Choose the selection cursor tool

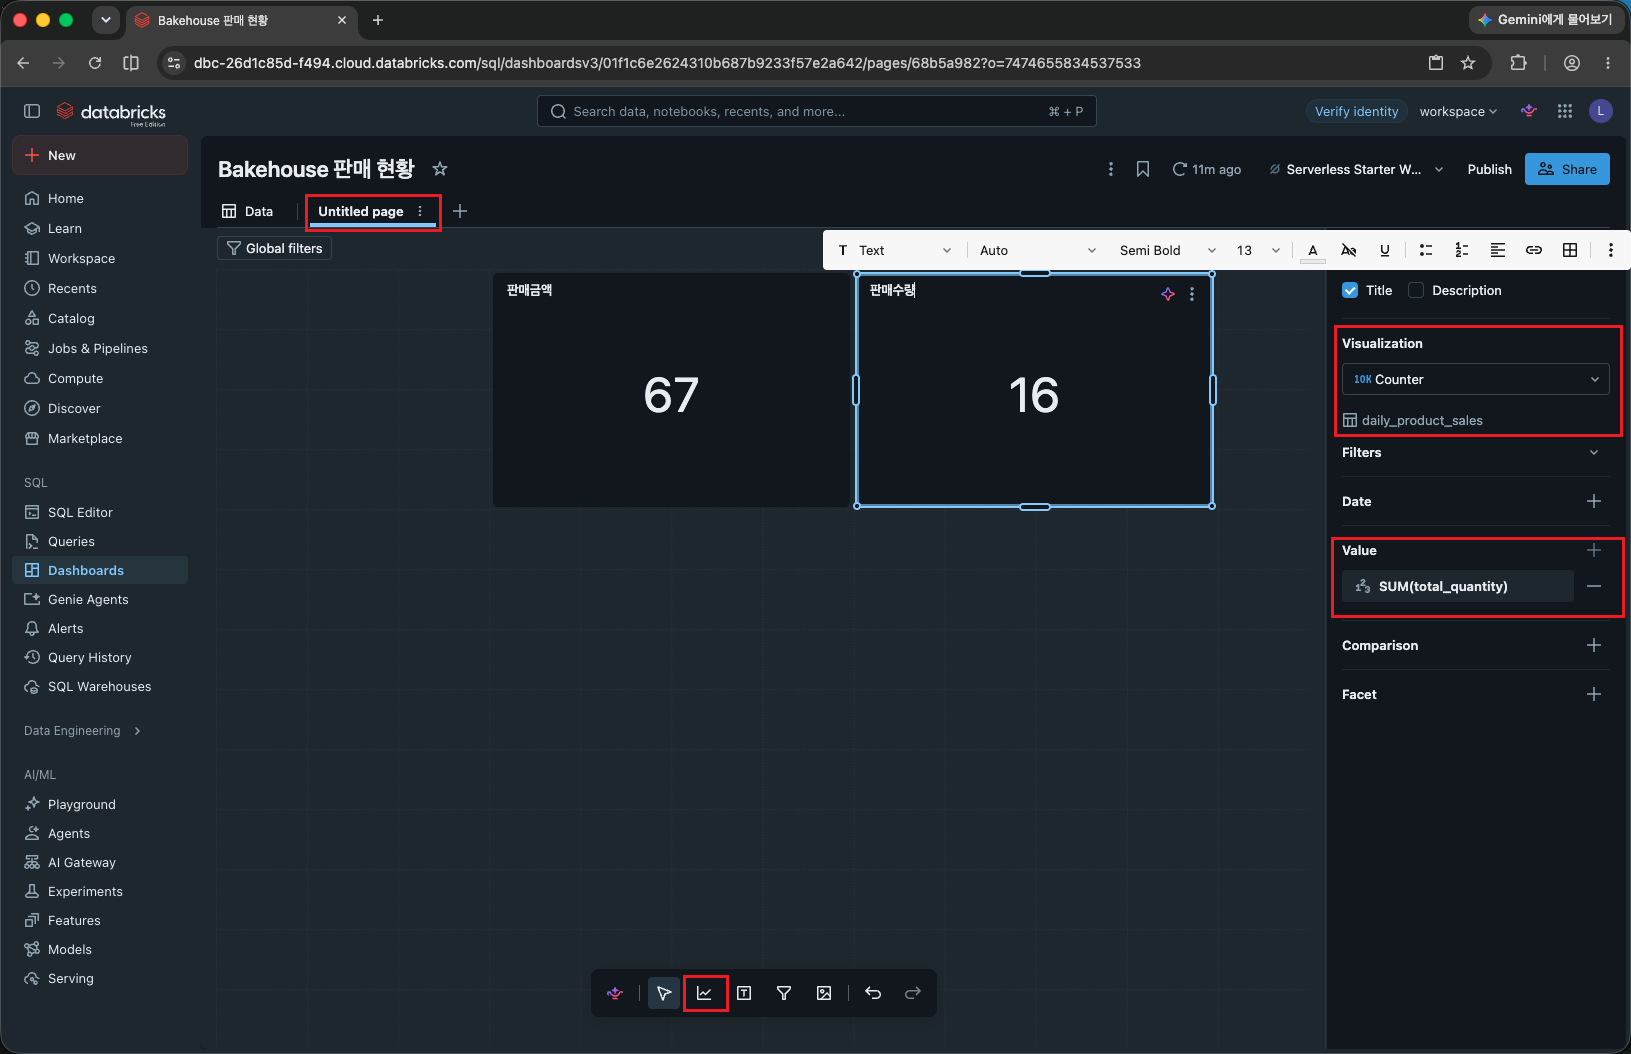pos(664,993)
